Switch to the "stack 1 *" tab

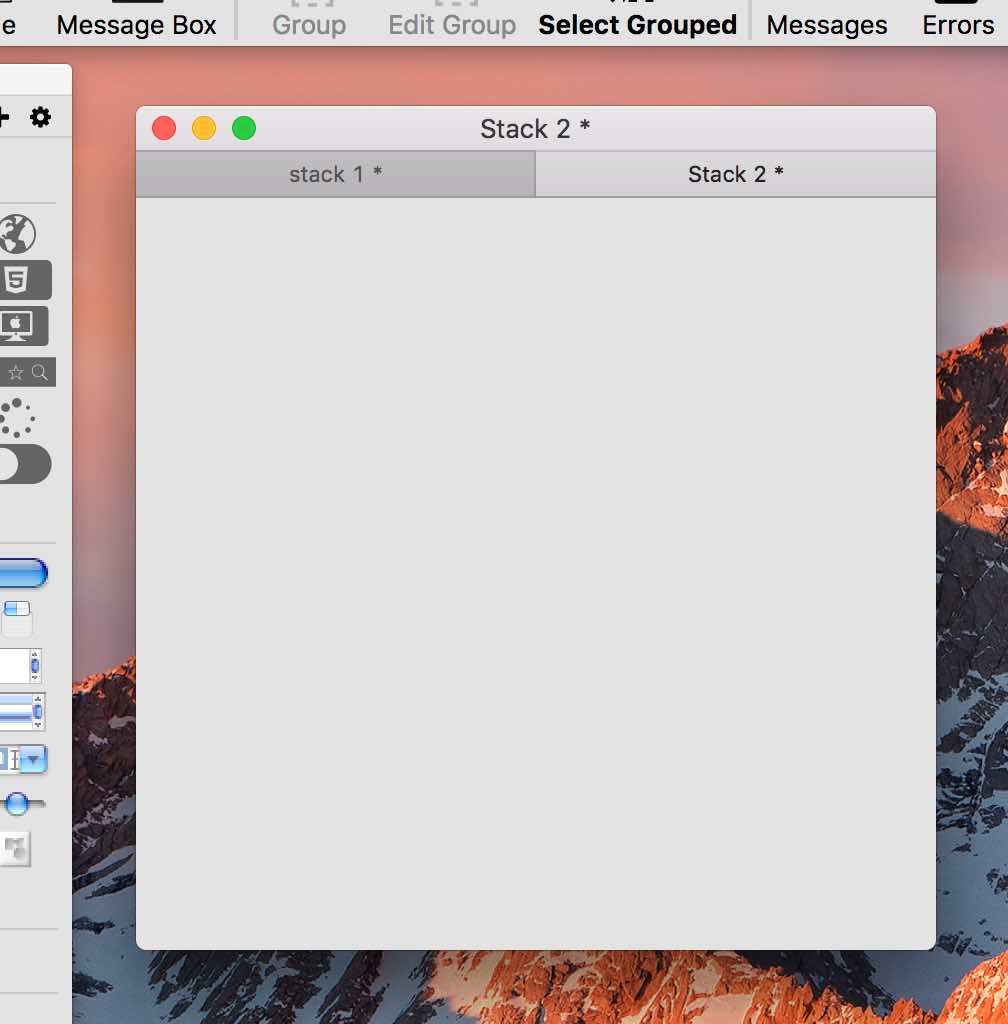(x=335, y=175)
